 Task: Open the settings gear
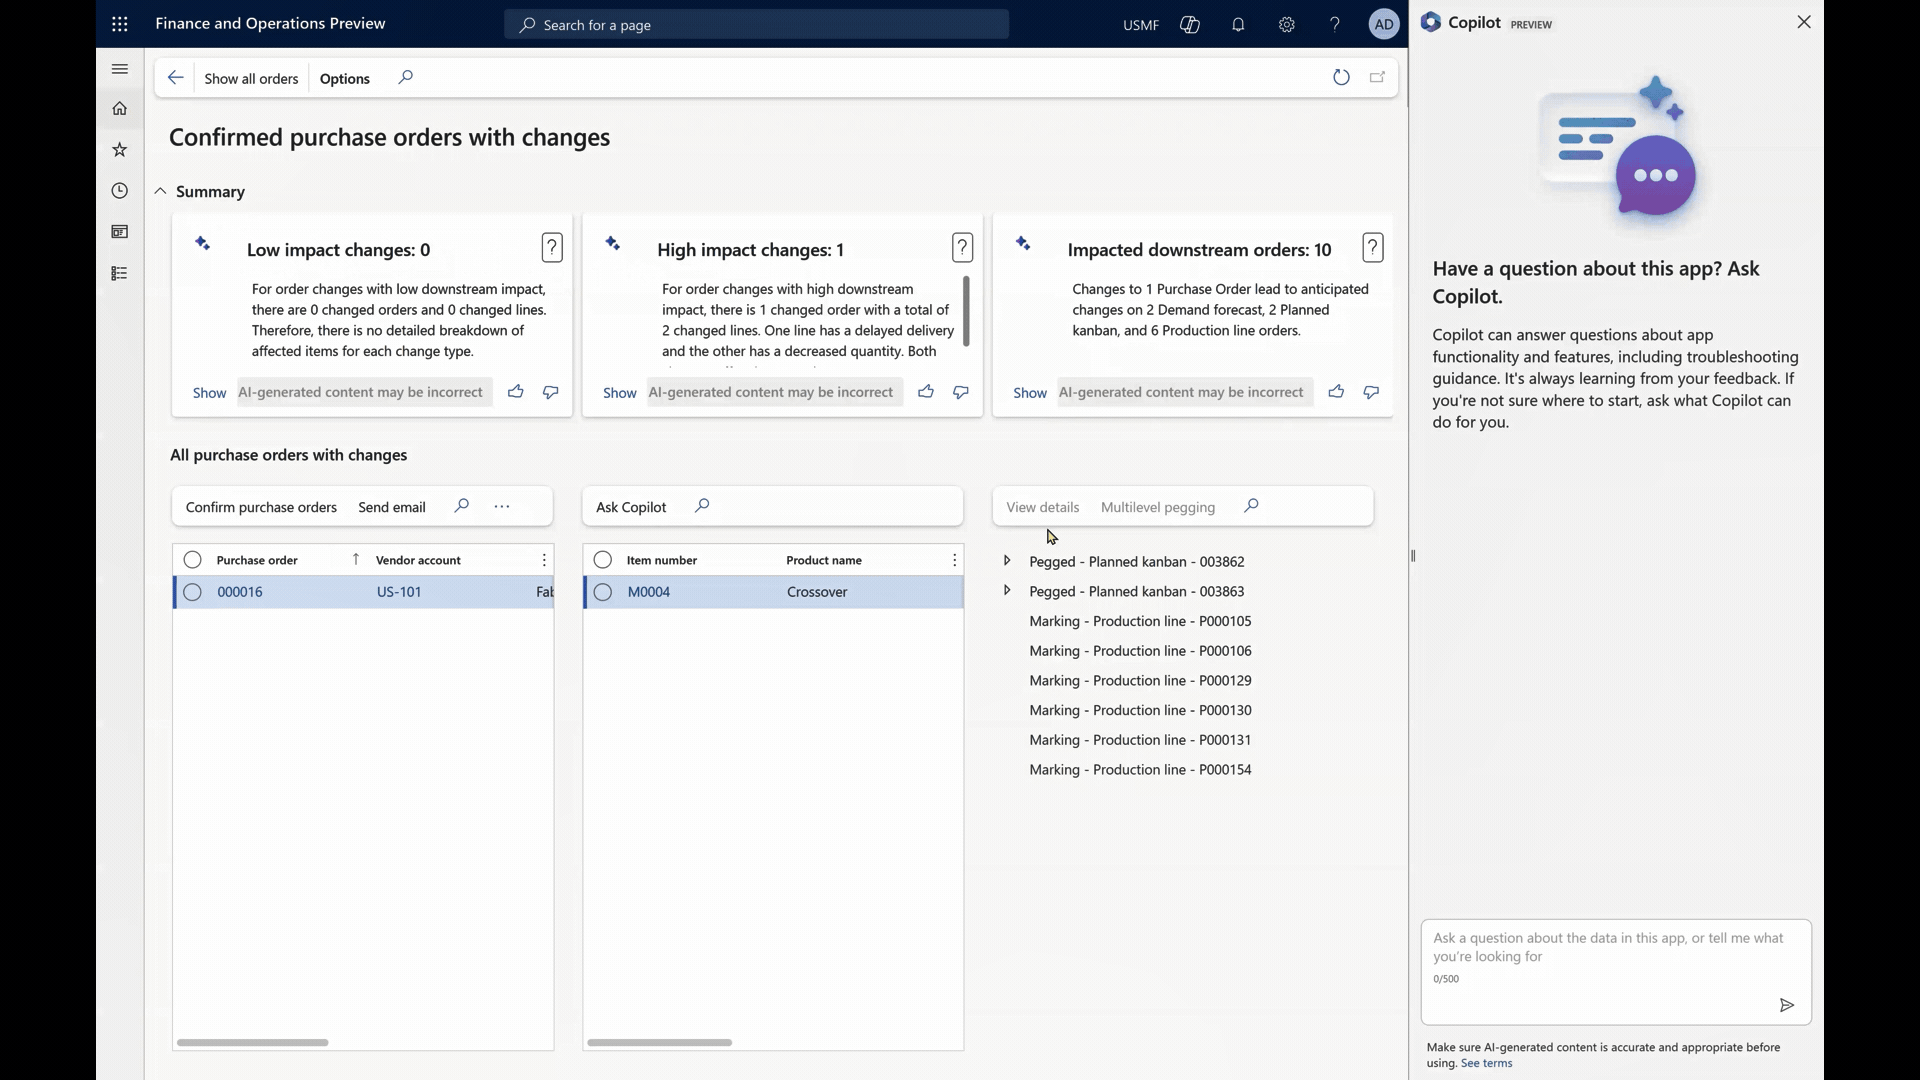tap(1286, 25)
